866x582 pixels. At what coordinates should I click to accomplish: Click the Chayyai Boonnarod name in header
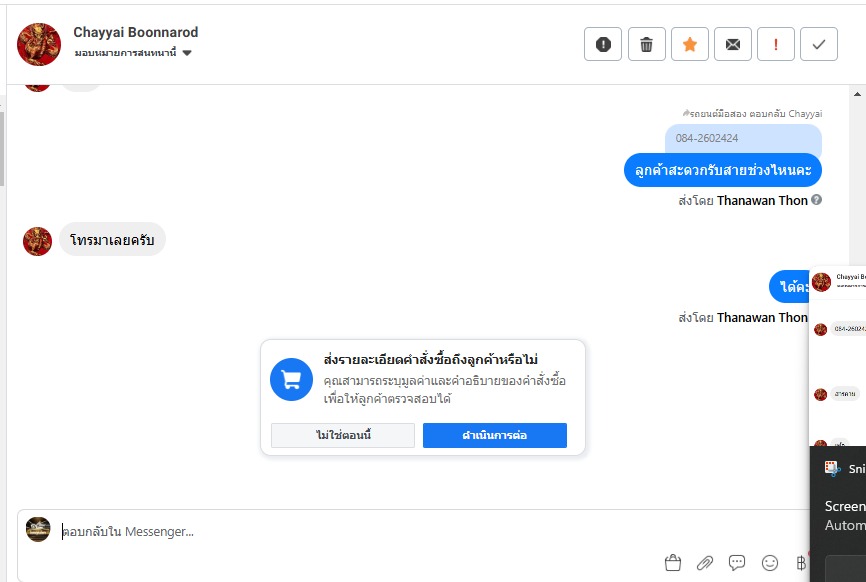pos(136,33)
